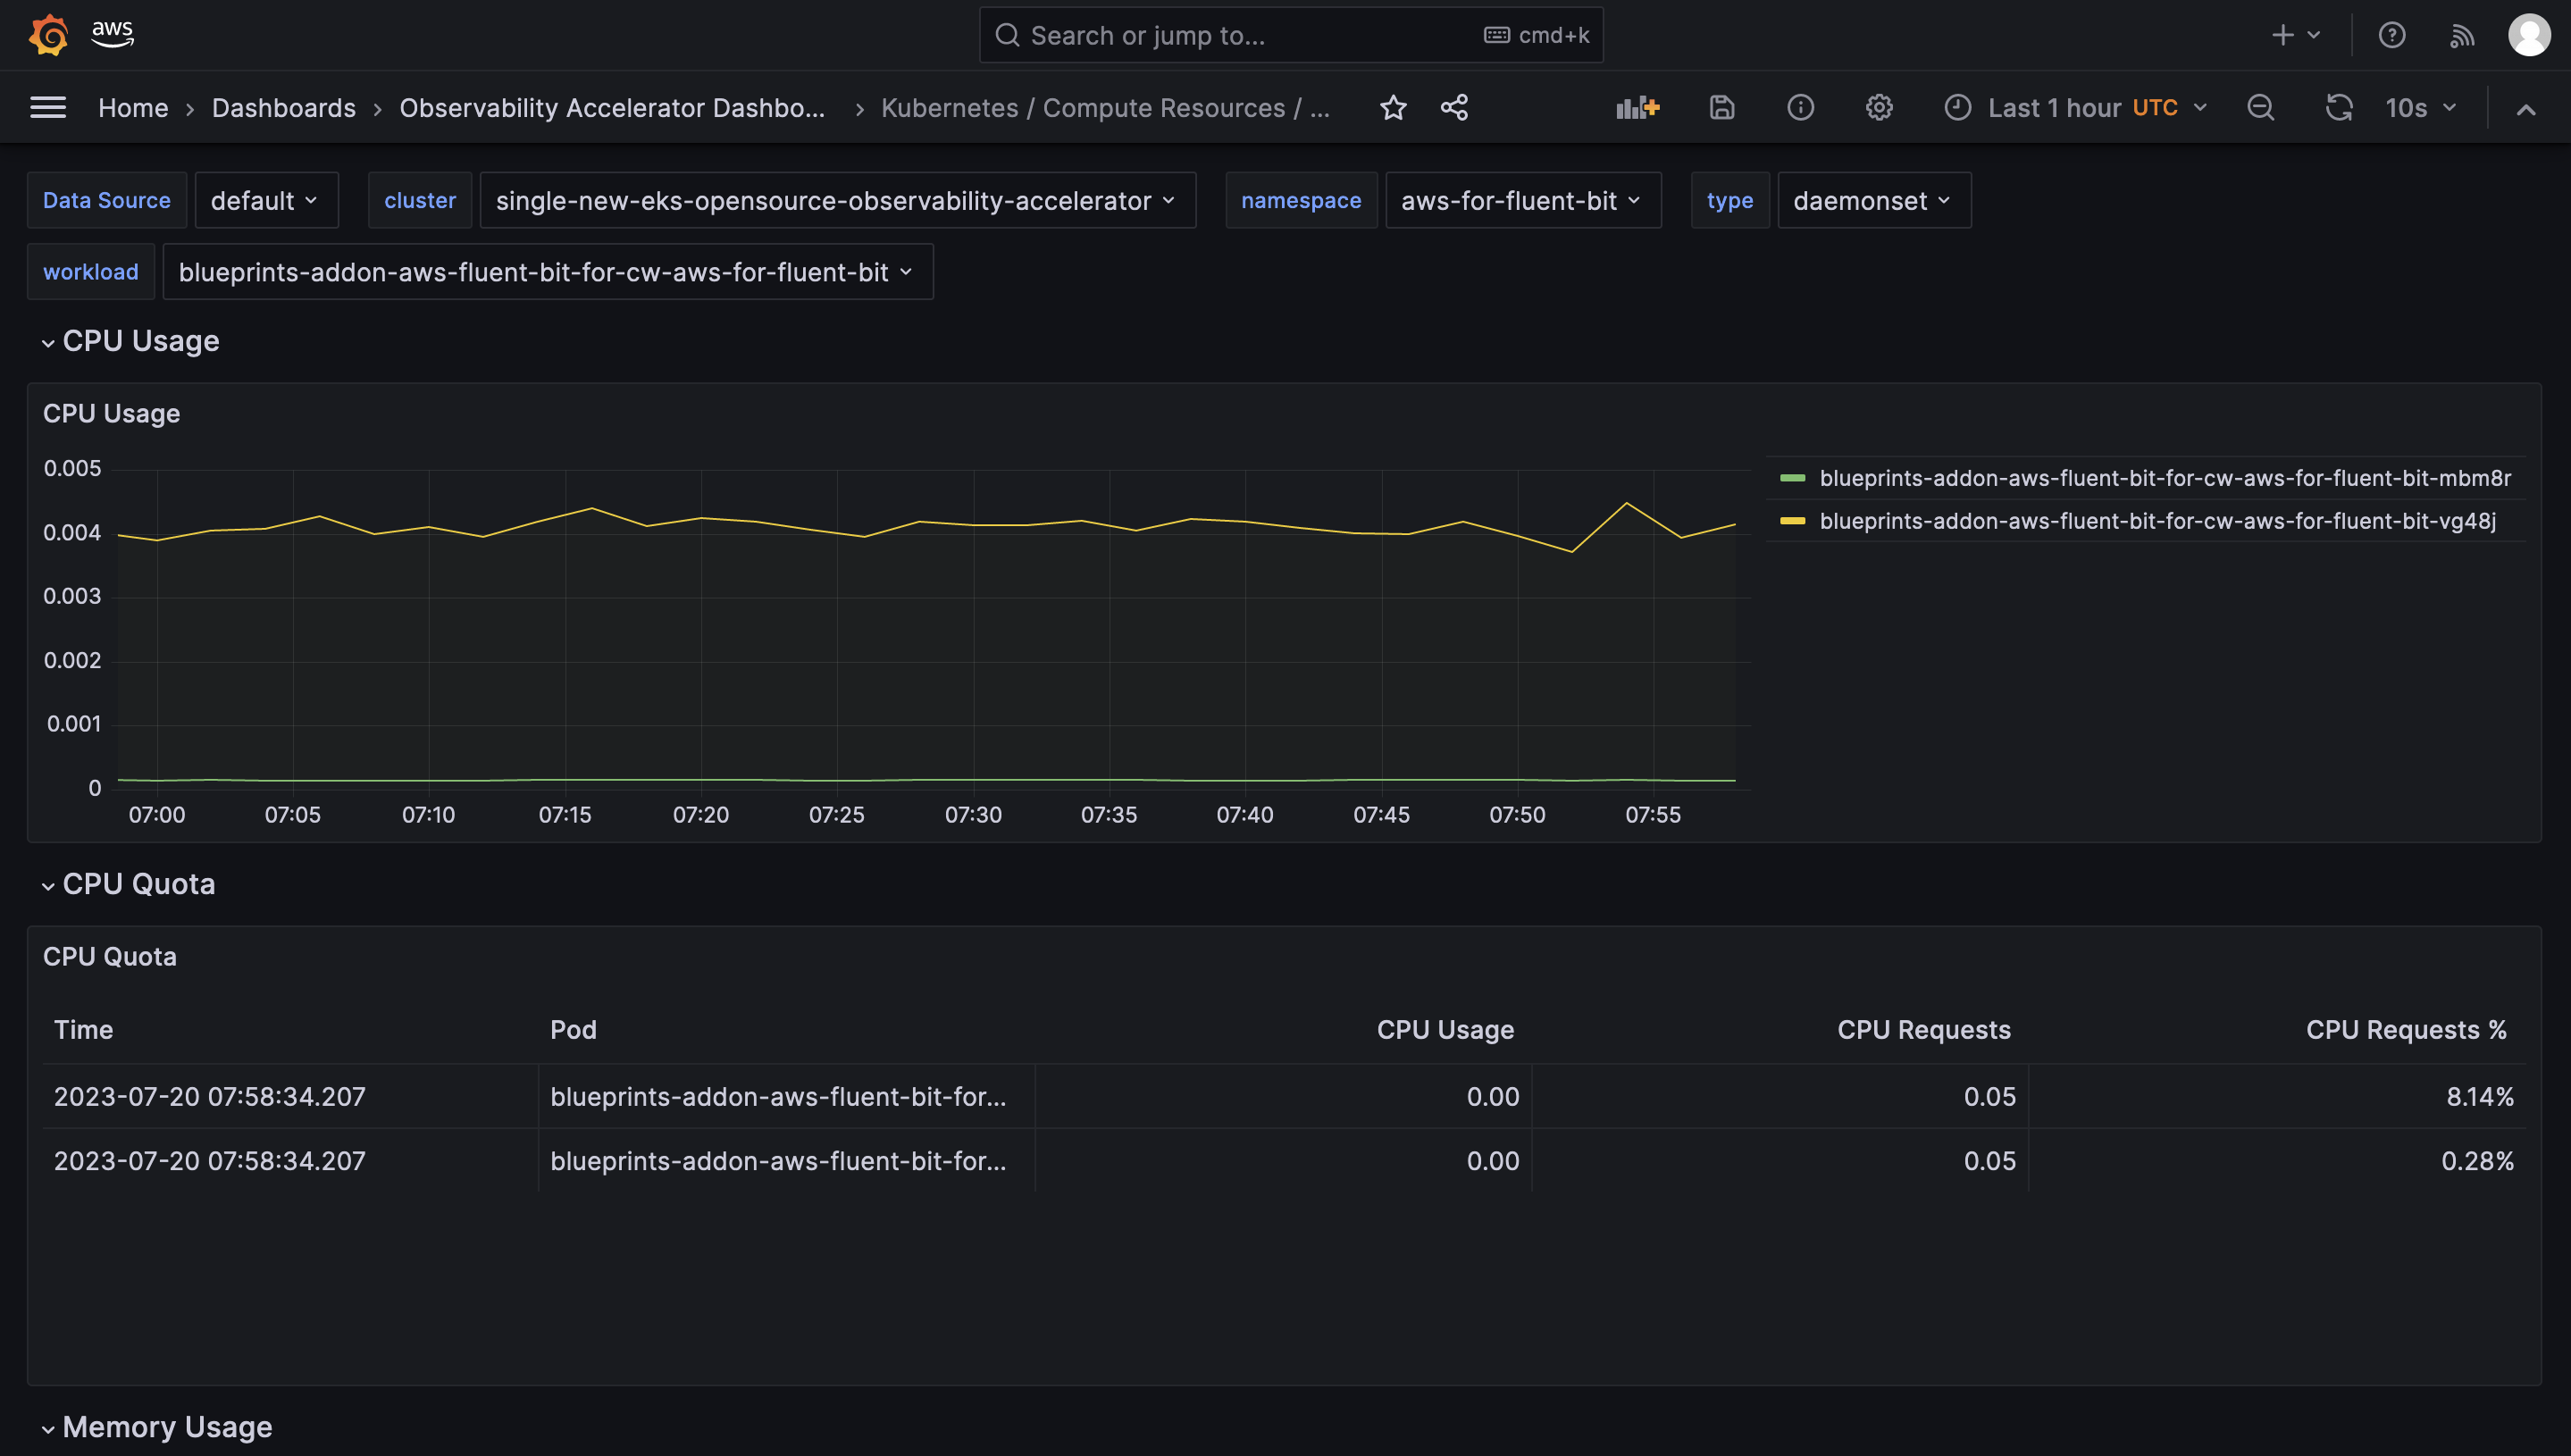This screenshot has width=2571, height=1456.
Task: Click the zoom out icon
Action: coord(2262,106)
